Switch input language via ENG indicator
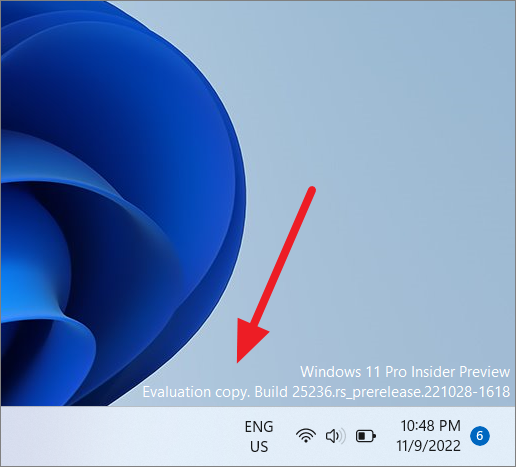516x467 pixels. pos(259,427)
